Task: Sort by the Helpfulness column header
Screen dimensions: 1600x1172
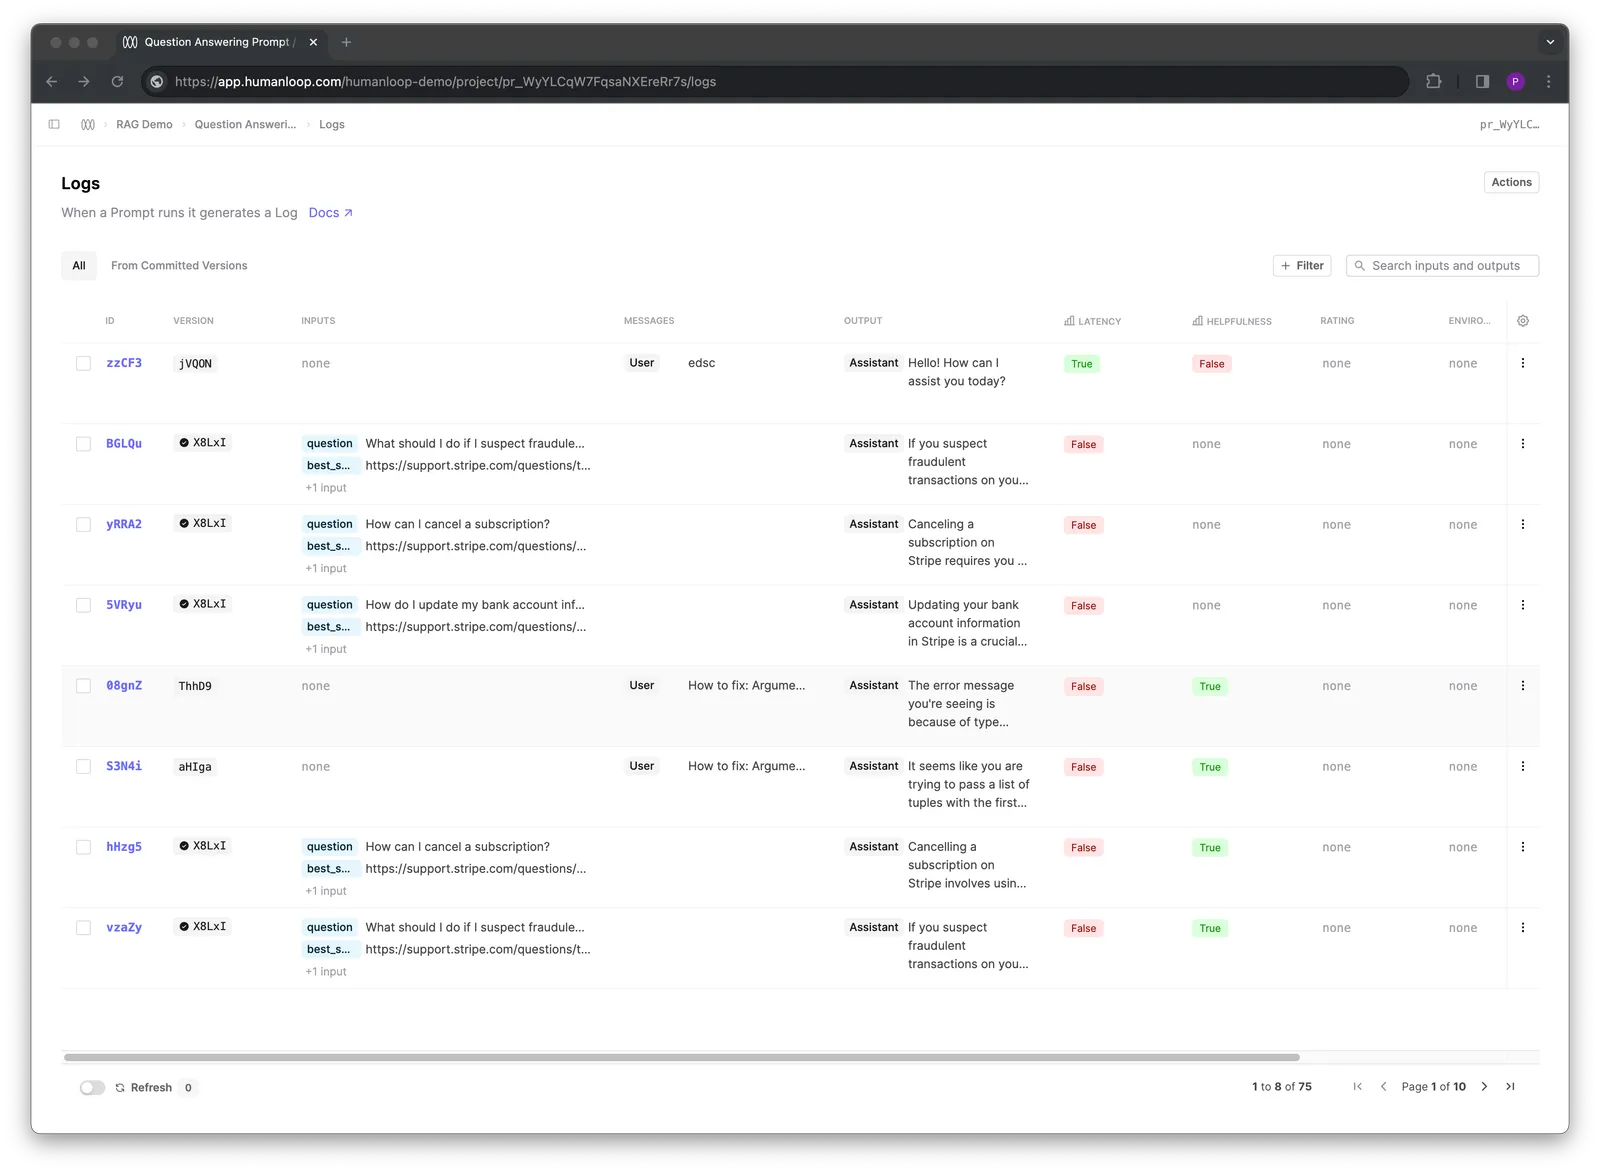Action: tap(1232, 321)
